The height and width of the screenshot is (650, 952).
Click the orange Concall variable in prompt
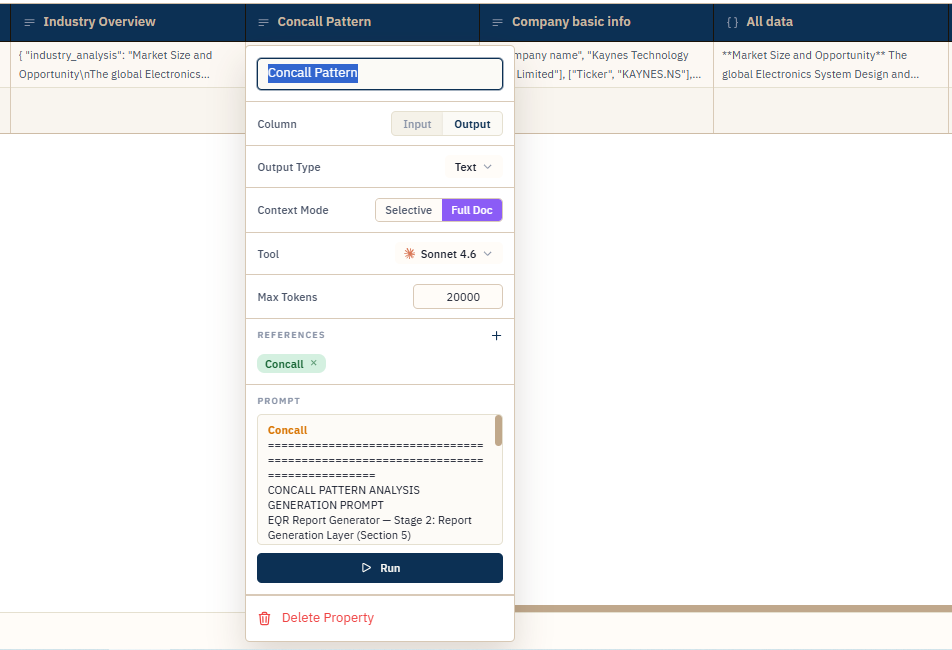click(287, 430)
